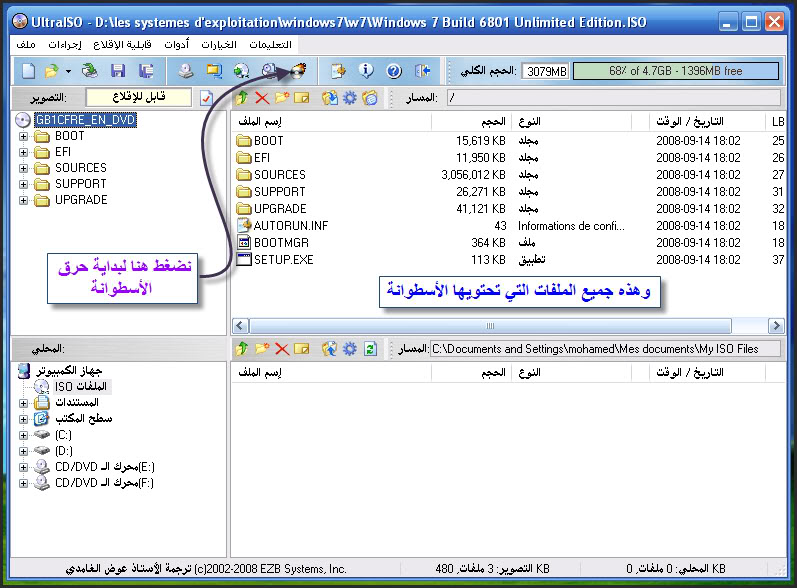The height and width of the screenshot is (588, 797).
Task: Click the image pane New Folder icon
Action: tap(282, 98)
